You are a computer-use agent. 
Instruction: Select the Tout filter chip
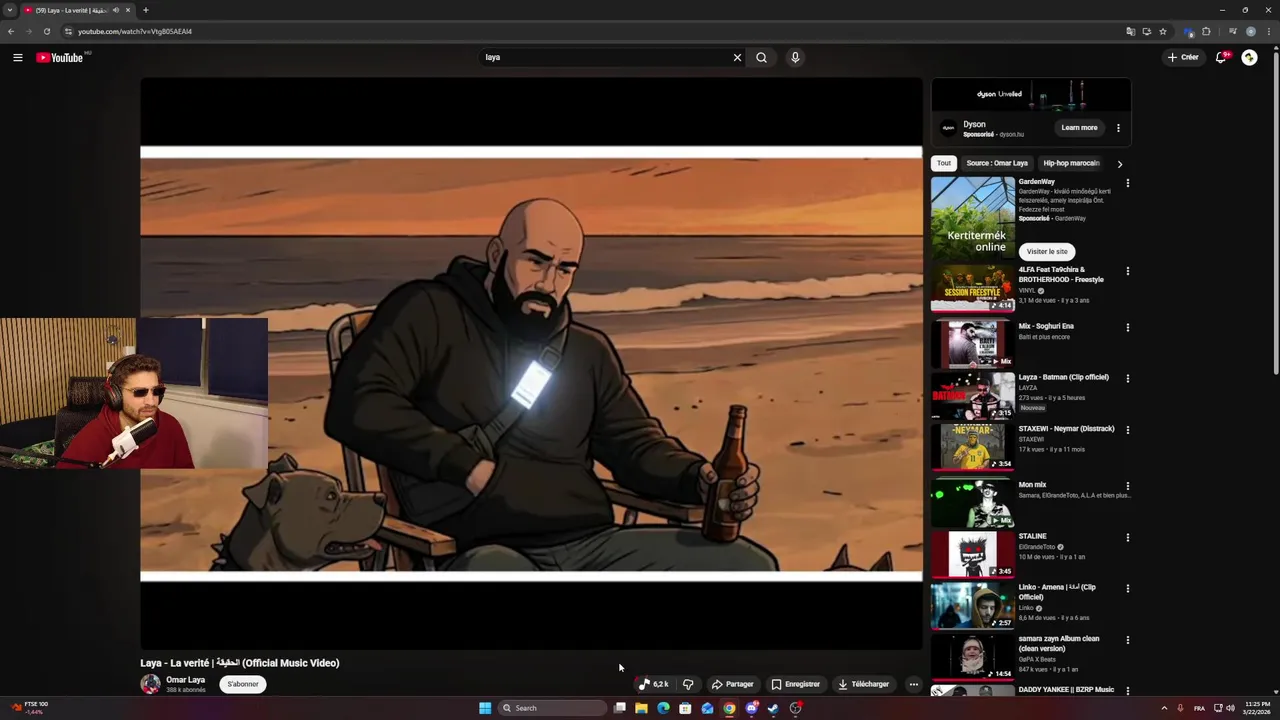pos(944,163)
